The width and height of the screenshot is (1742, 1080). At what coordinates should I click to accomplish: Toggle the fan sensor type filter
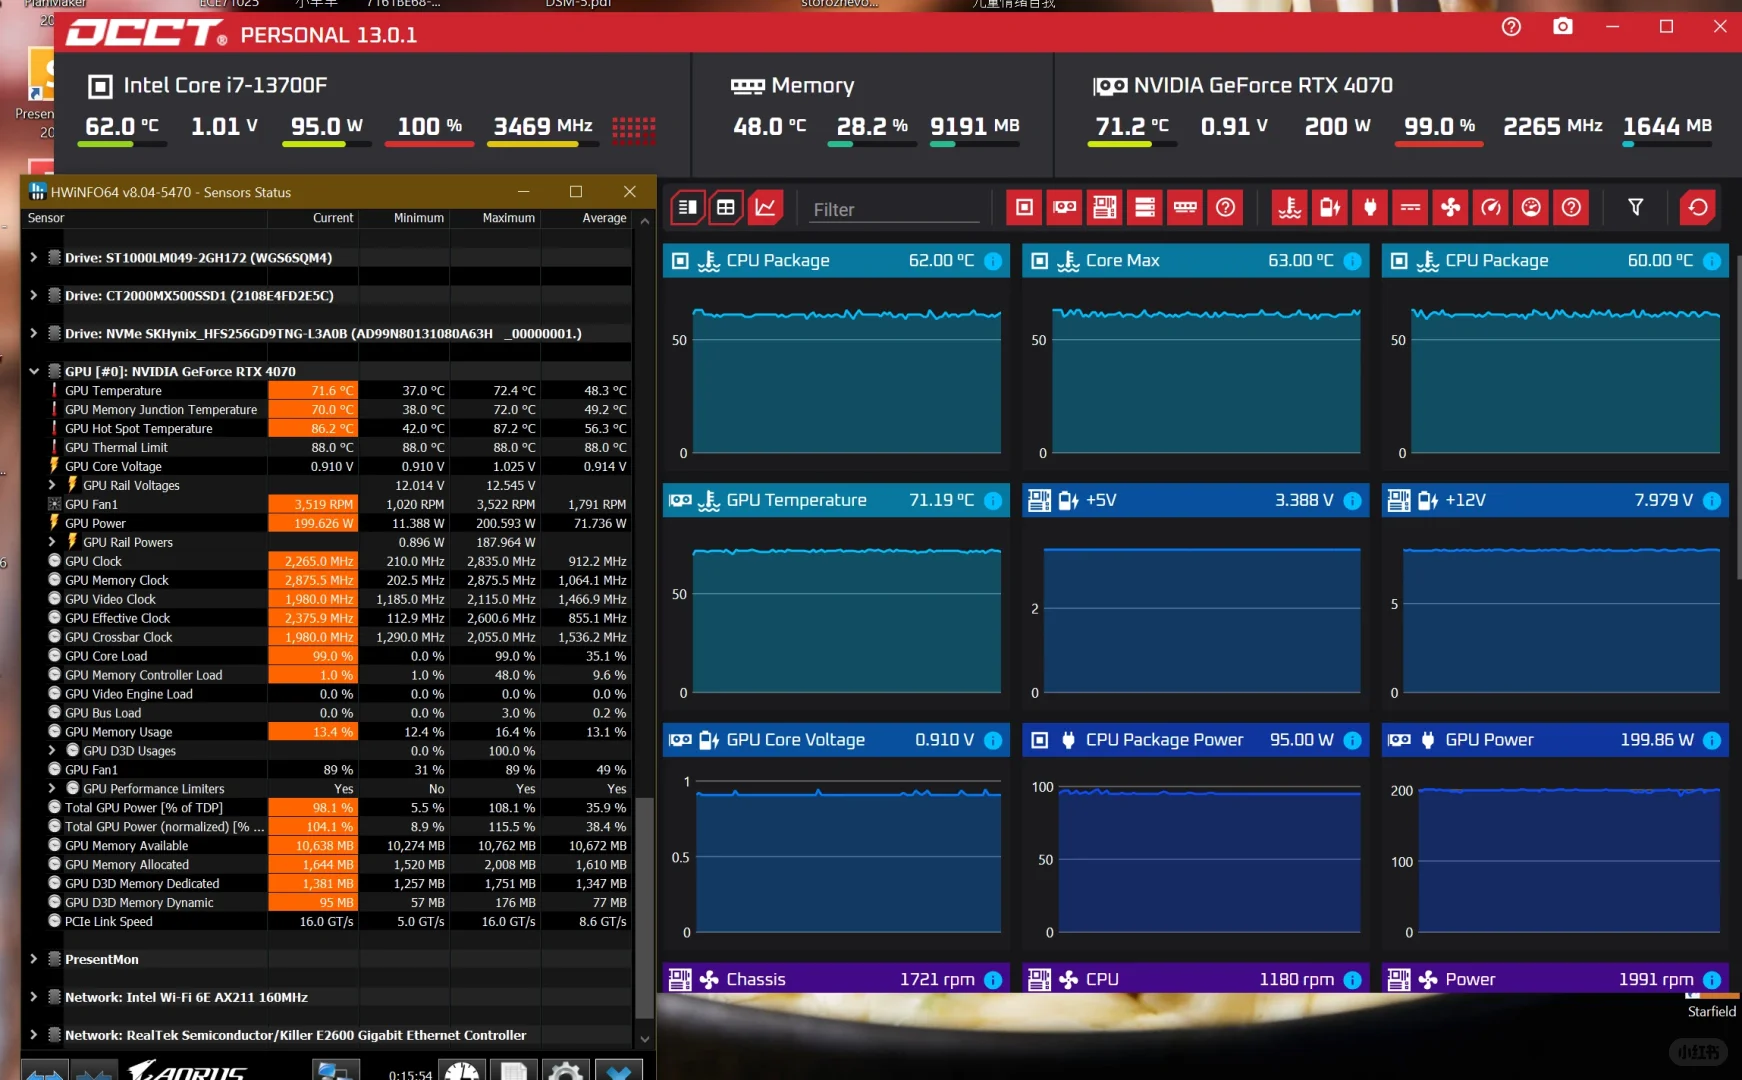(x=1450, y=207)
